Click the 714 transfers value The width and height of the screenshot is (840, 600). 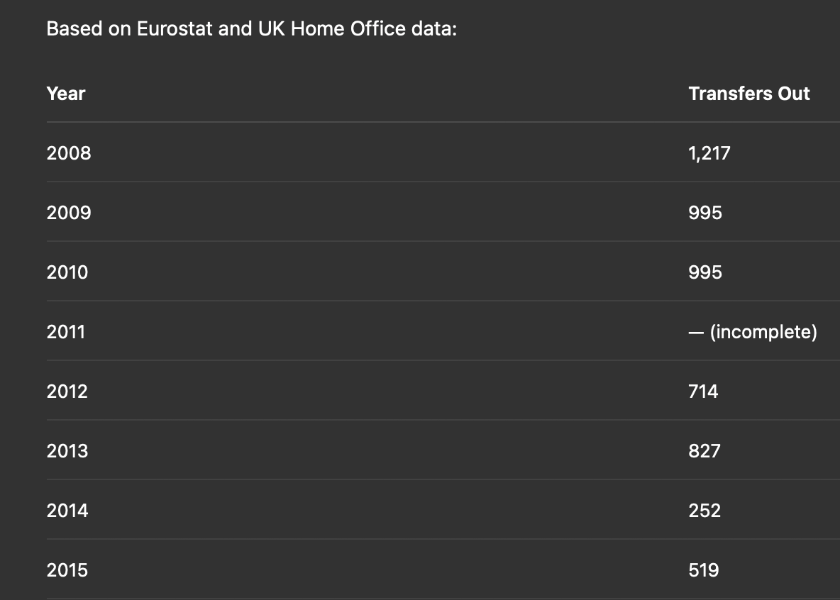(703, 391)
